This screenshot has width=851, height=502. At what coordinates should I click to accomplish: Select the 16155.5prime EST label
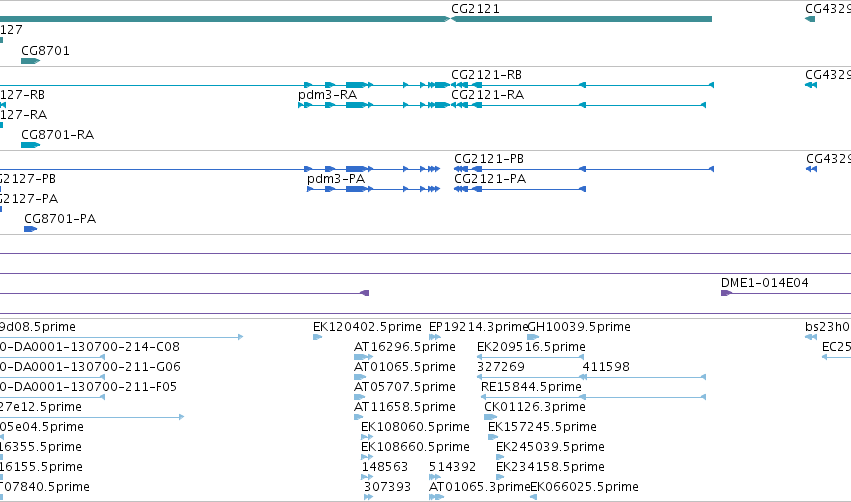pos(41,467)
